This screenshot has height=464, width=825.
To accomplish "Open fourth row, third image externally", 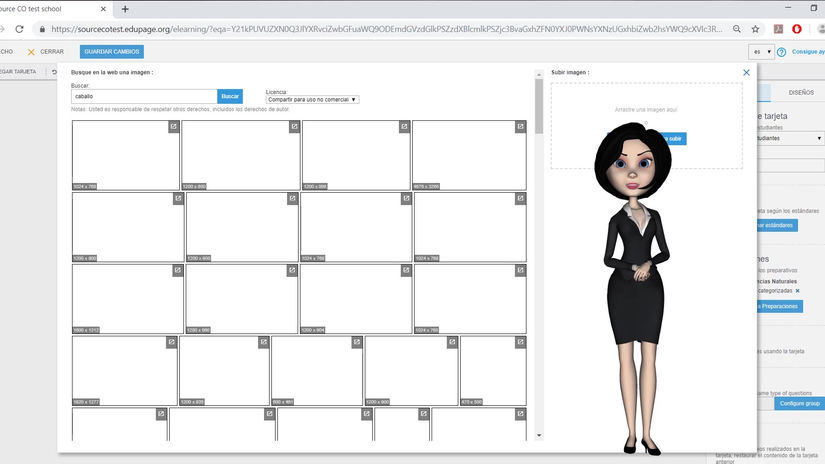I will (357, 342).
